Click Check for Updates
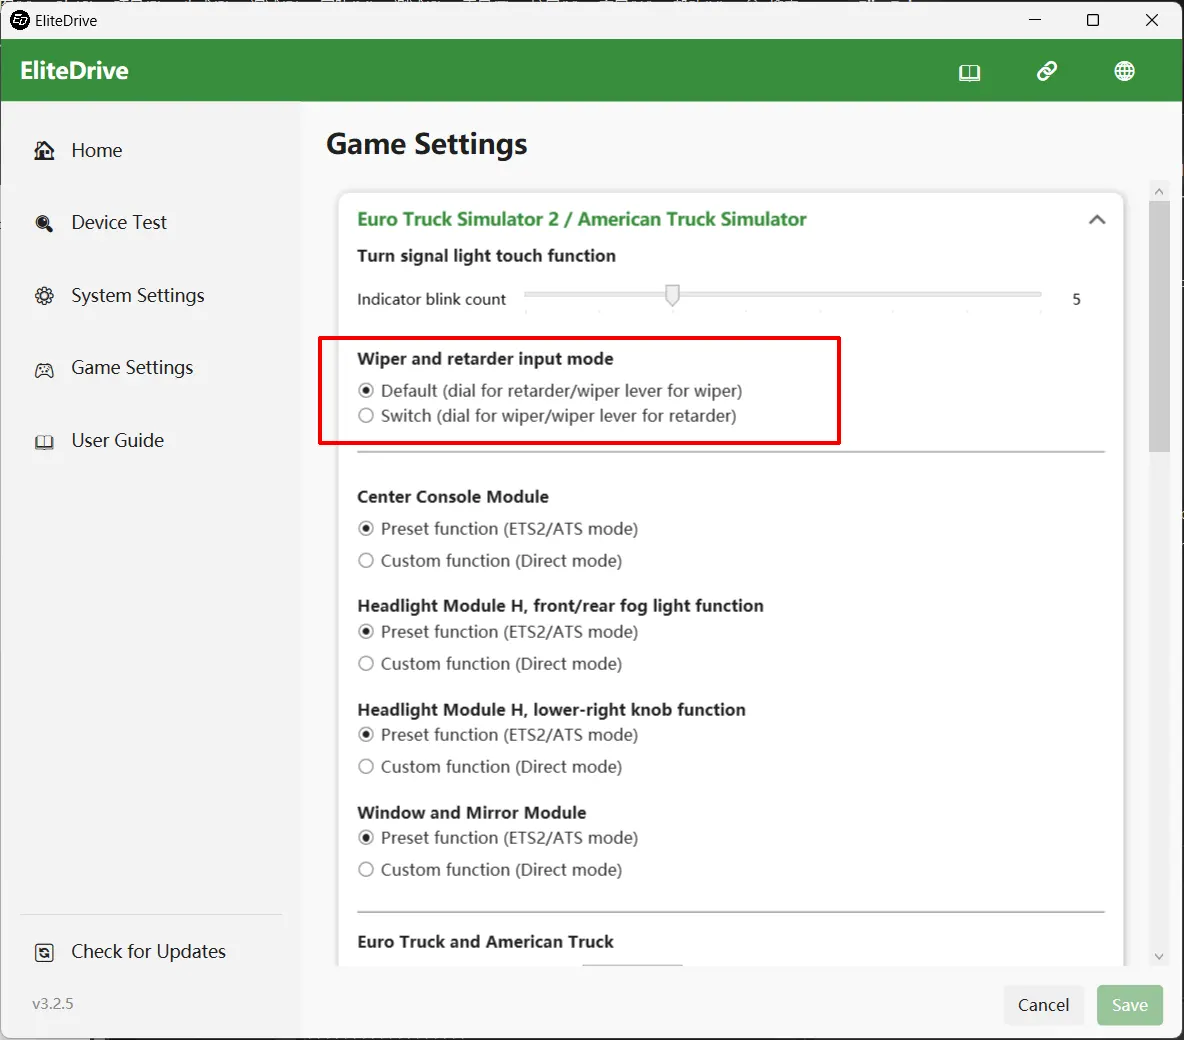Screen dimensions: 1184x1040 (148, 952)
